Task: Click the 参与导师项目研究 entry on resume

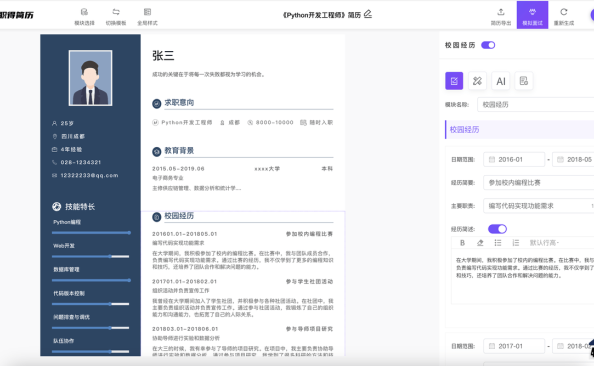Action: click(309, 329)
